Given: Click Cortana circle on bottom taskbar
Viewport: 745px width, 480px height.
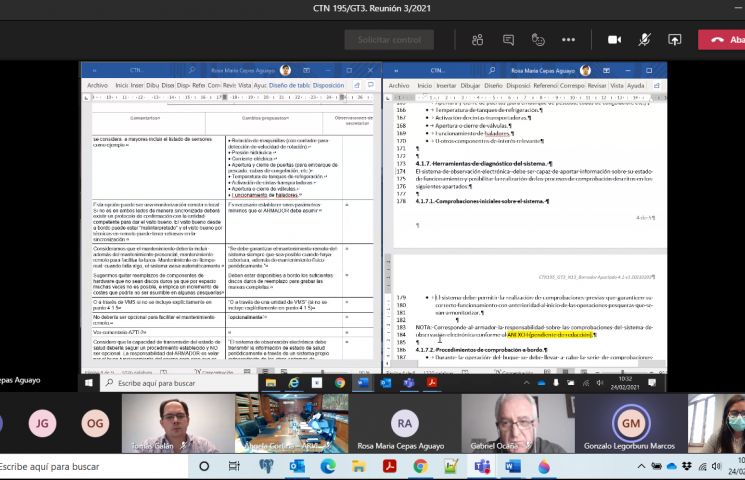Looking at the screenshot, I should click(204, 467).
